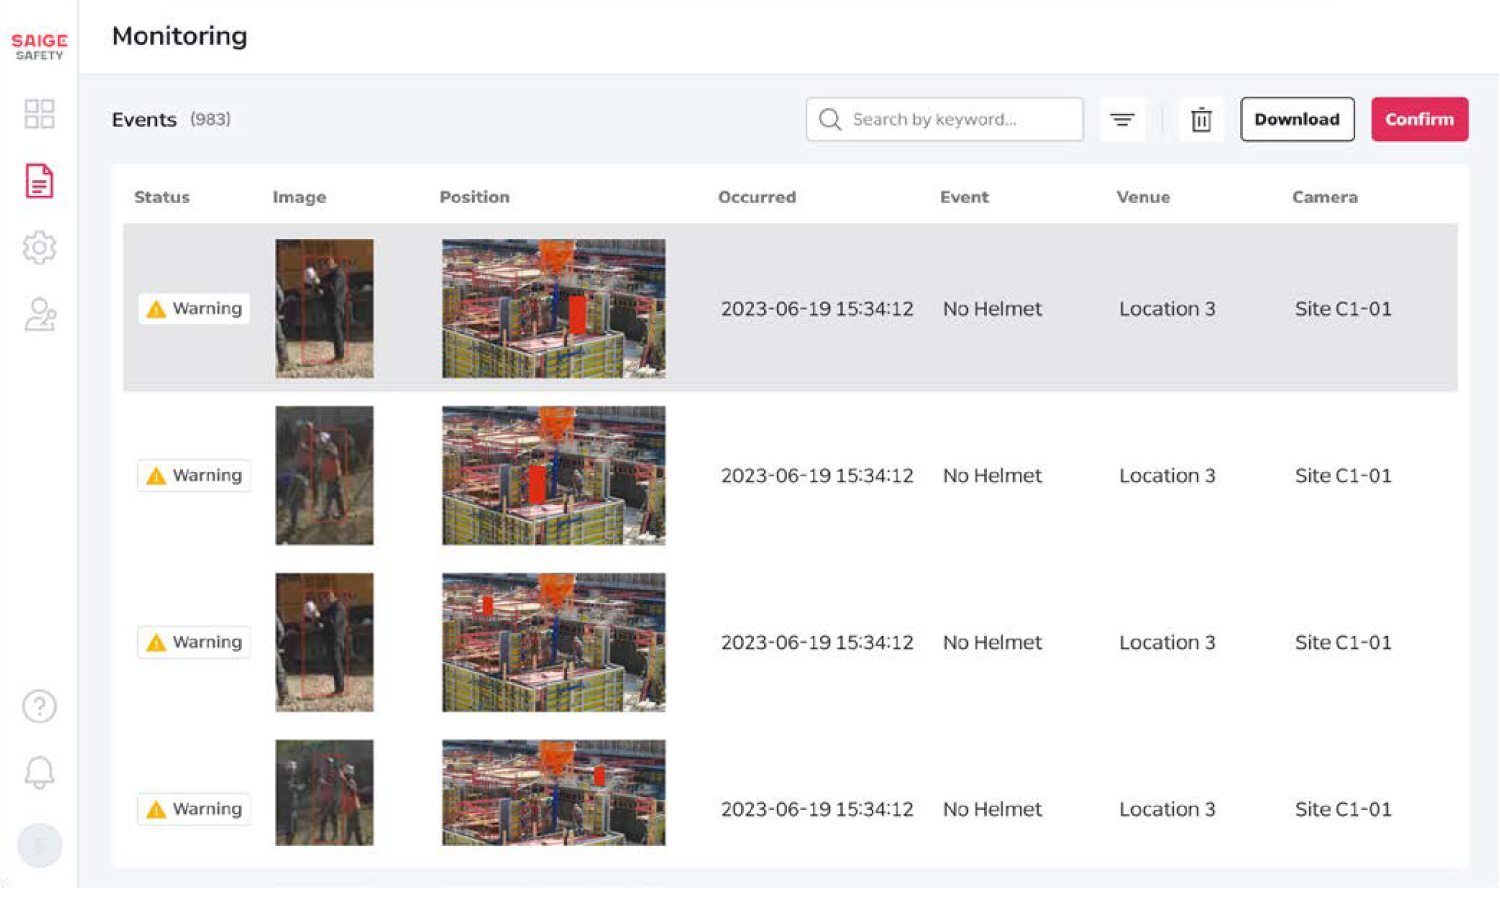Open the site position thumbnail in second row
Screen dimensions: 1500x923
[x=553, y=475]
